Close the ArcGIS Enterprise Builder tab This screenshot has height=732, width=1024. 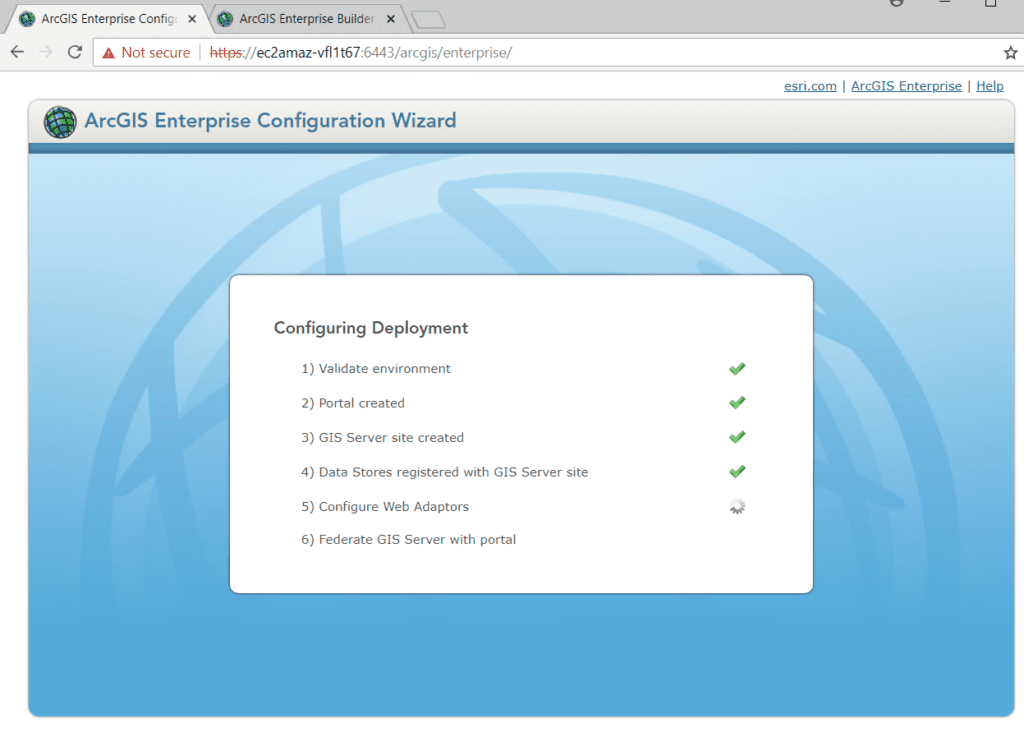[x=391, y=19]
